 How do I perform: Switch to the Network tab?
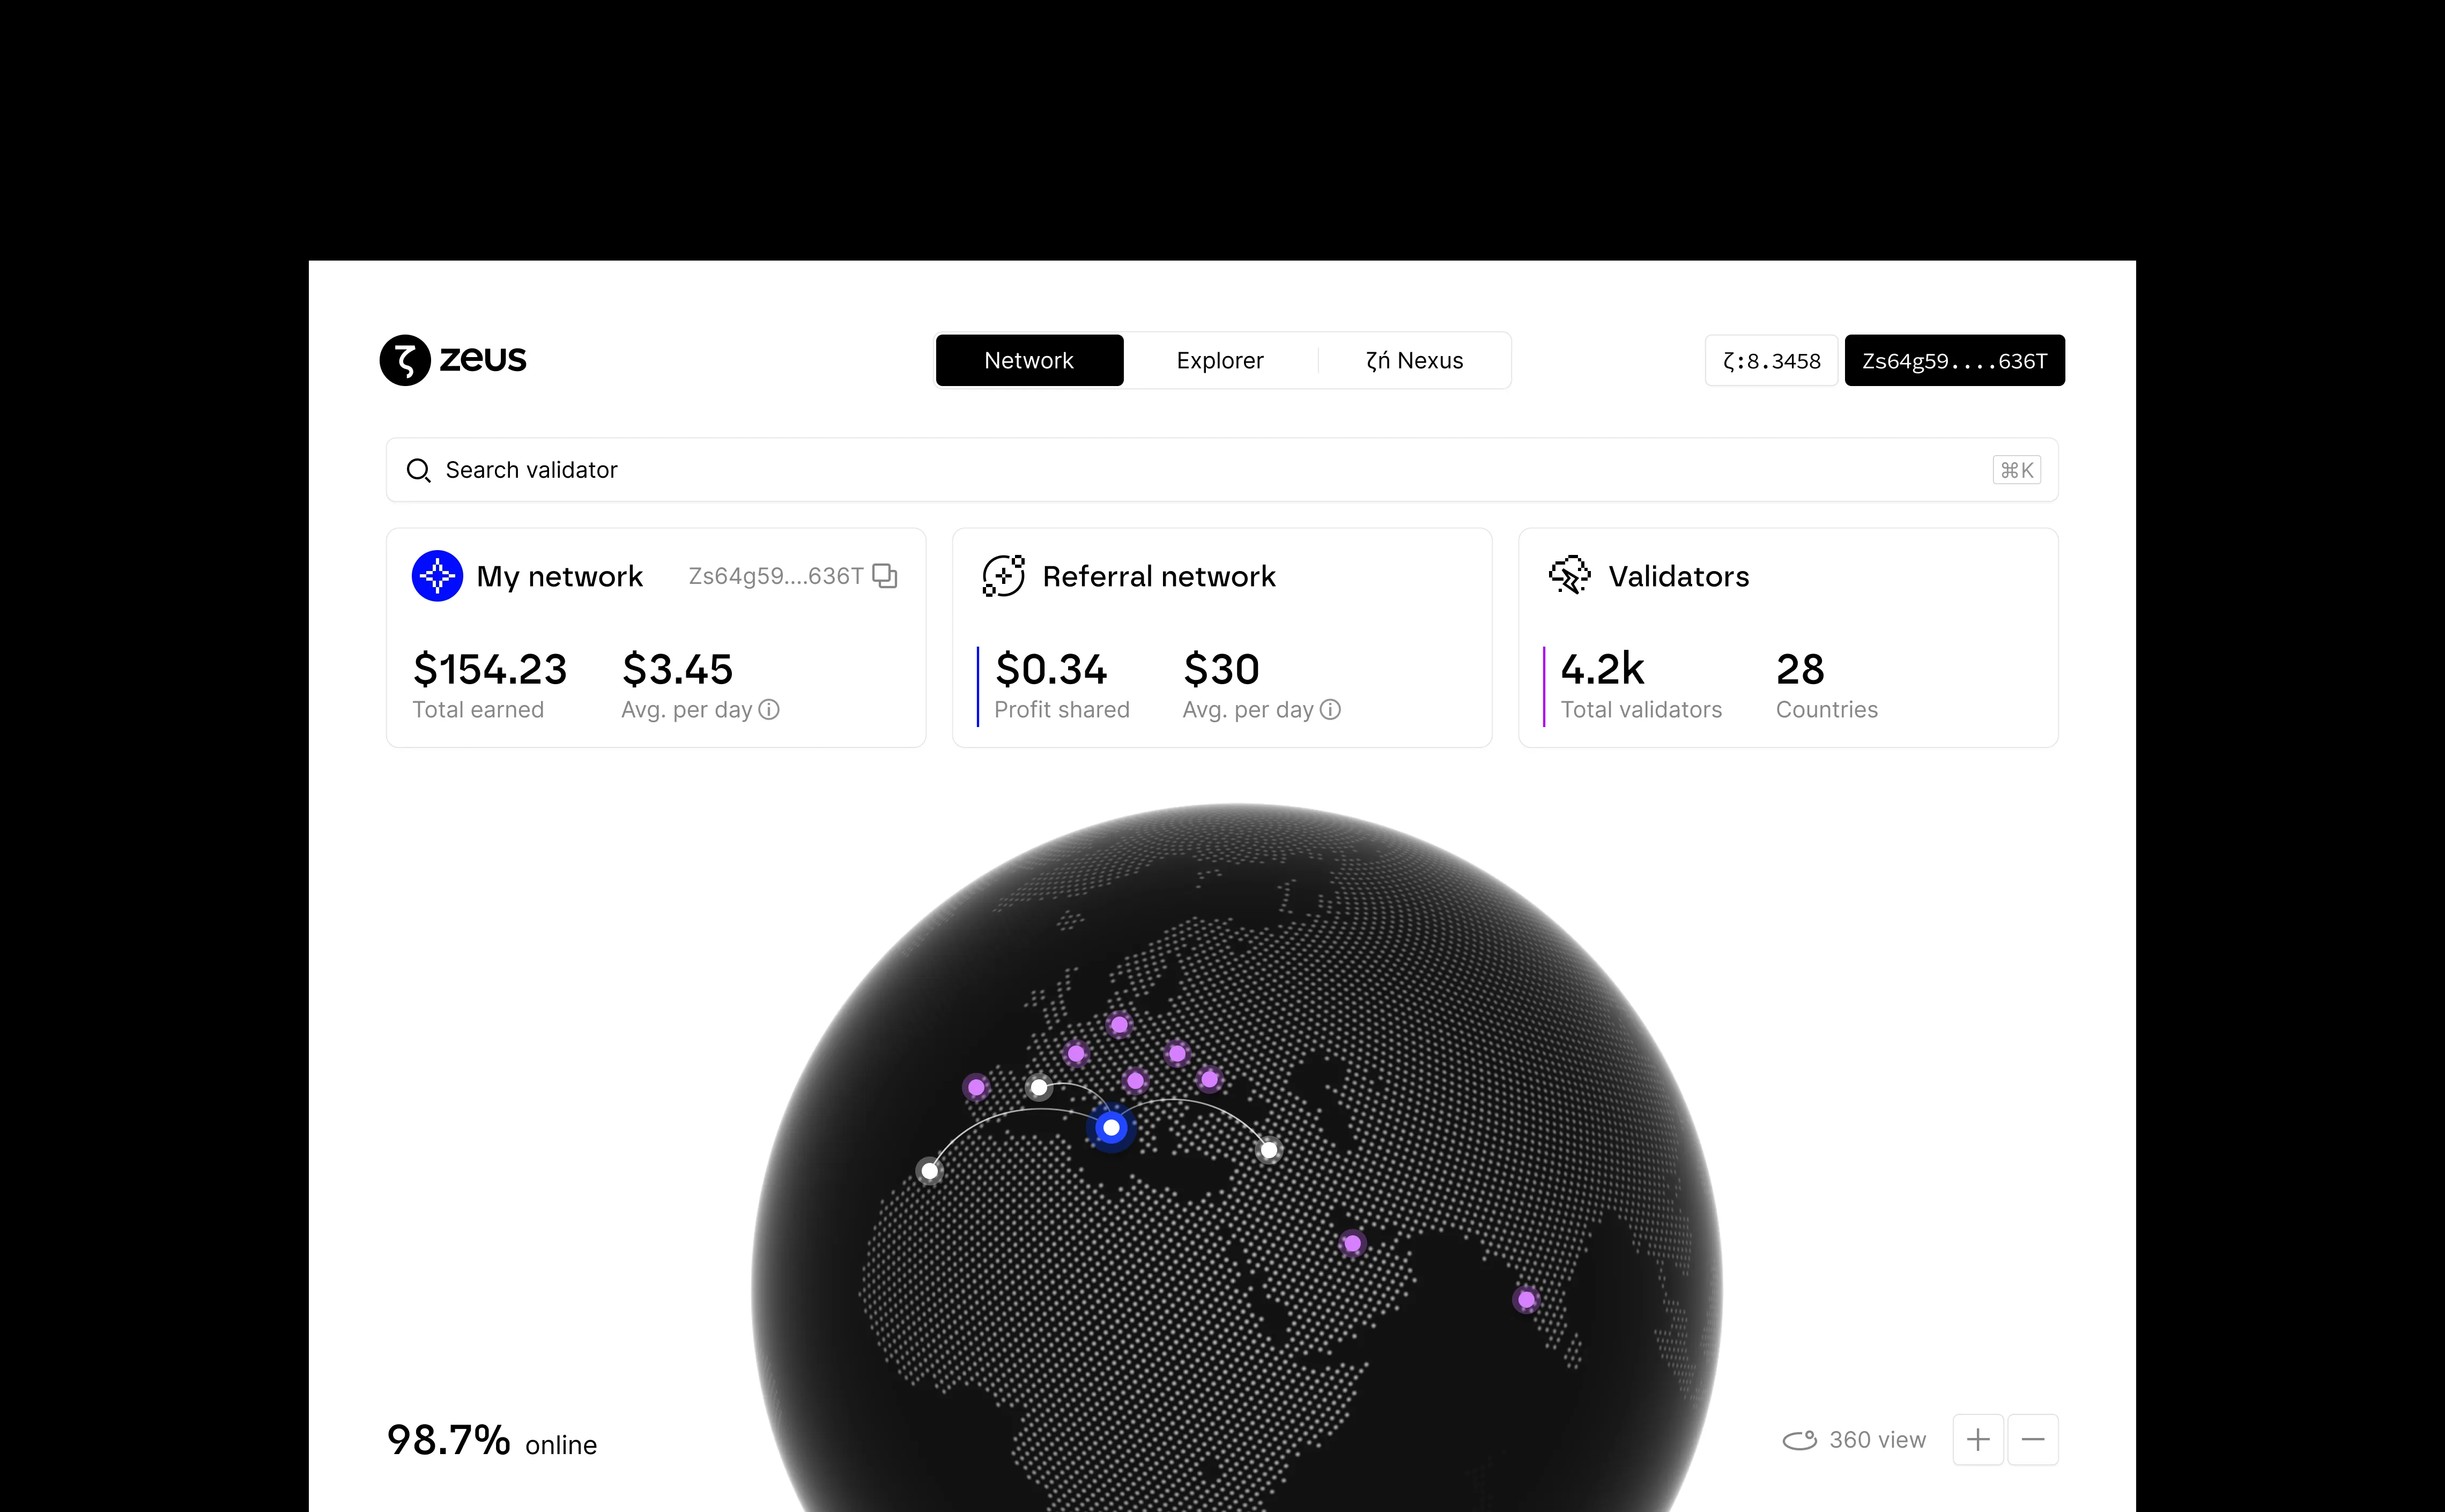[1029, 360]
